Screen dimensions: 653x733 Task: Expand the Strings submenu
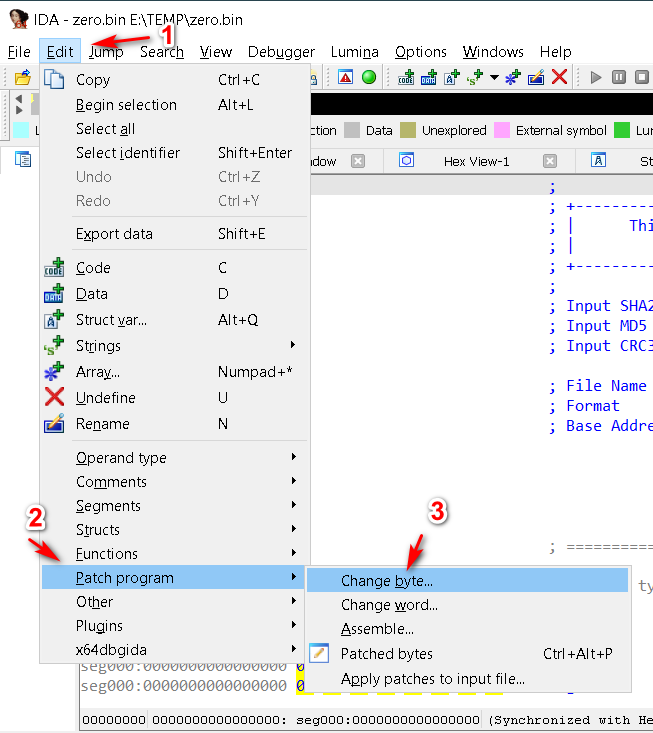[175, 346]
